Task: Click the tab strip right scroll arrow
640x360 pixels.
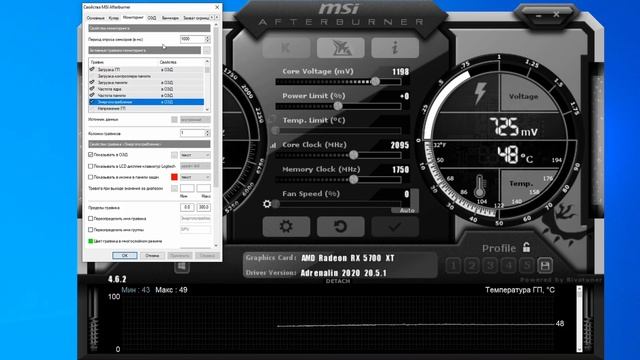Action: tap(217, 18)
